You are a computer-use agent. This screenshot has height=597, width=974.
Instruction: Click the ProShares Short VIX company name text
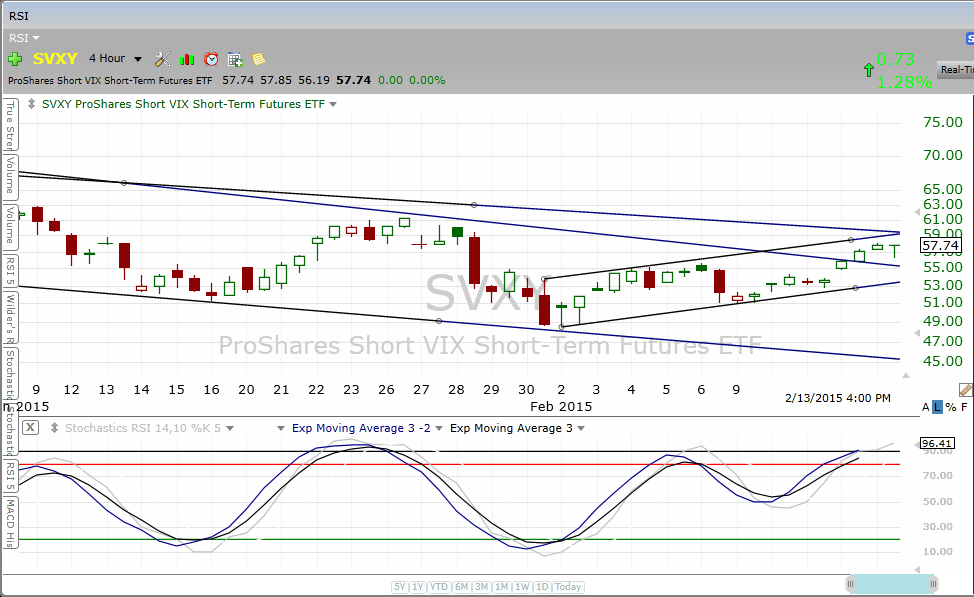[110, 81]
